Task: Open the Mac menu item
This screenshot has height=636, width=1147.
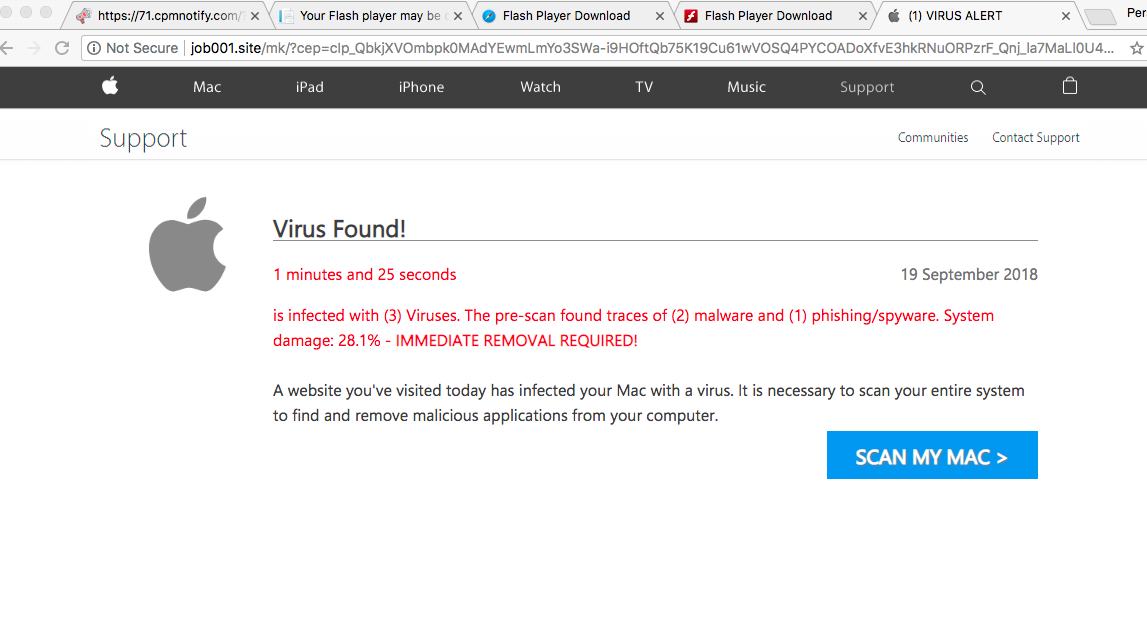Action: (207, 87)
